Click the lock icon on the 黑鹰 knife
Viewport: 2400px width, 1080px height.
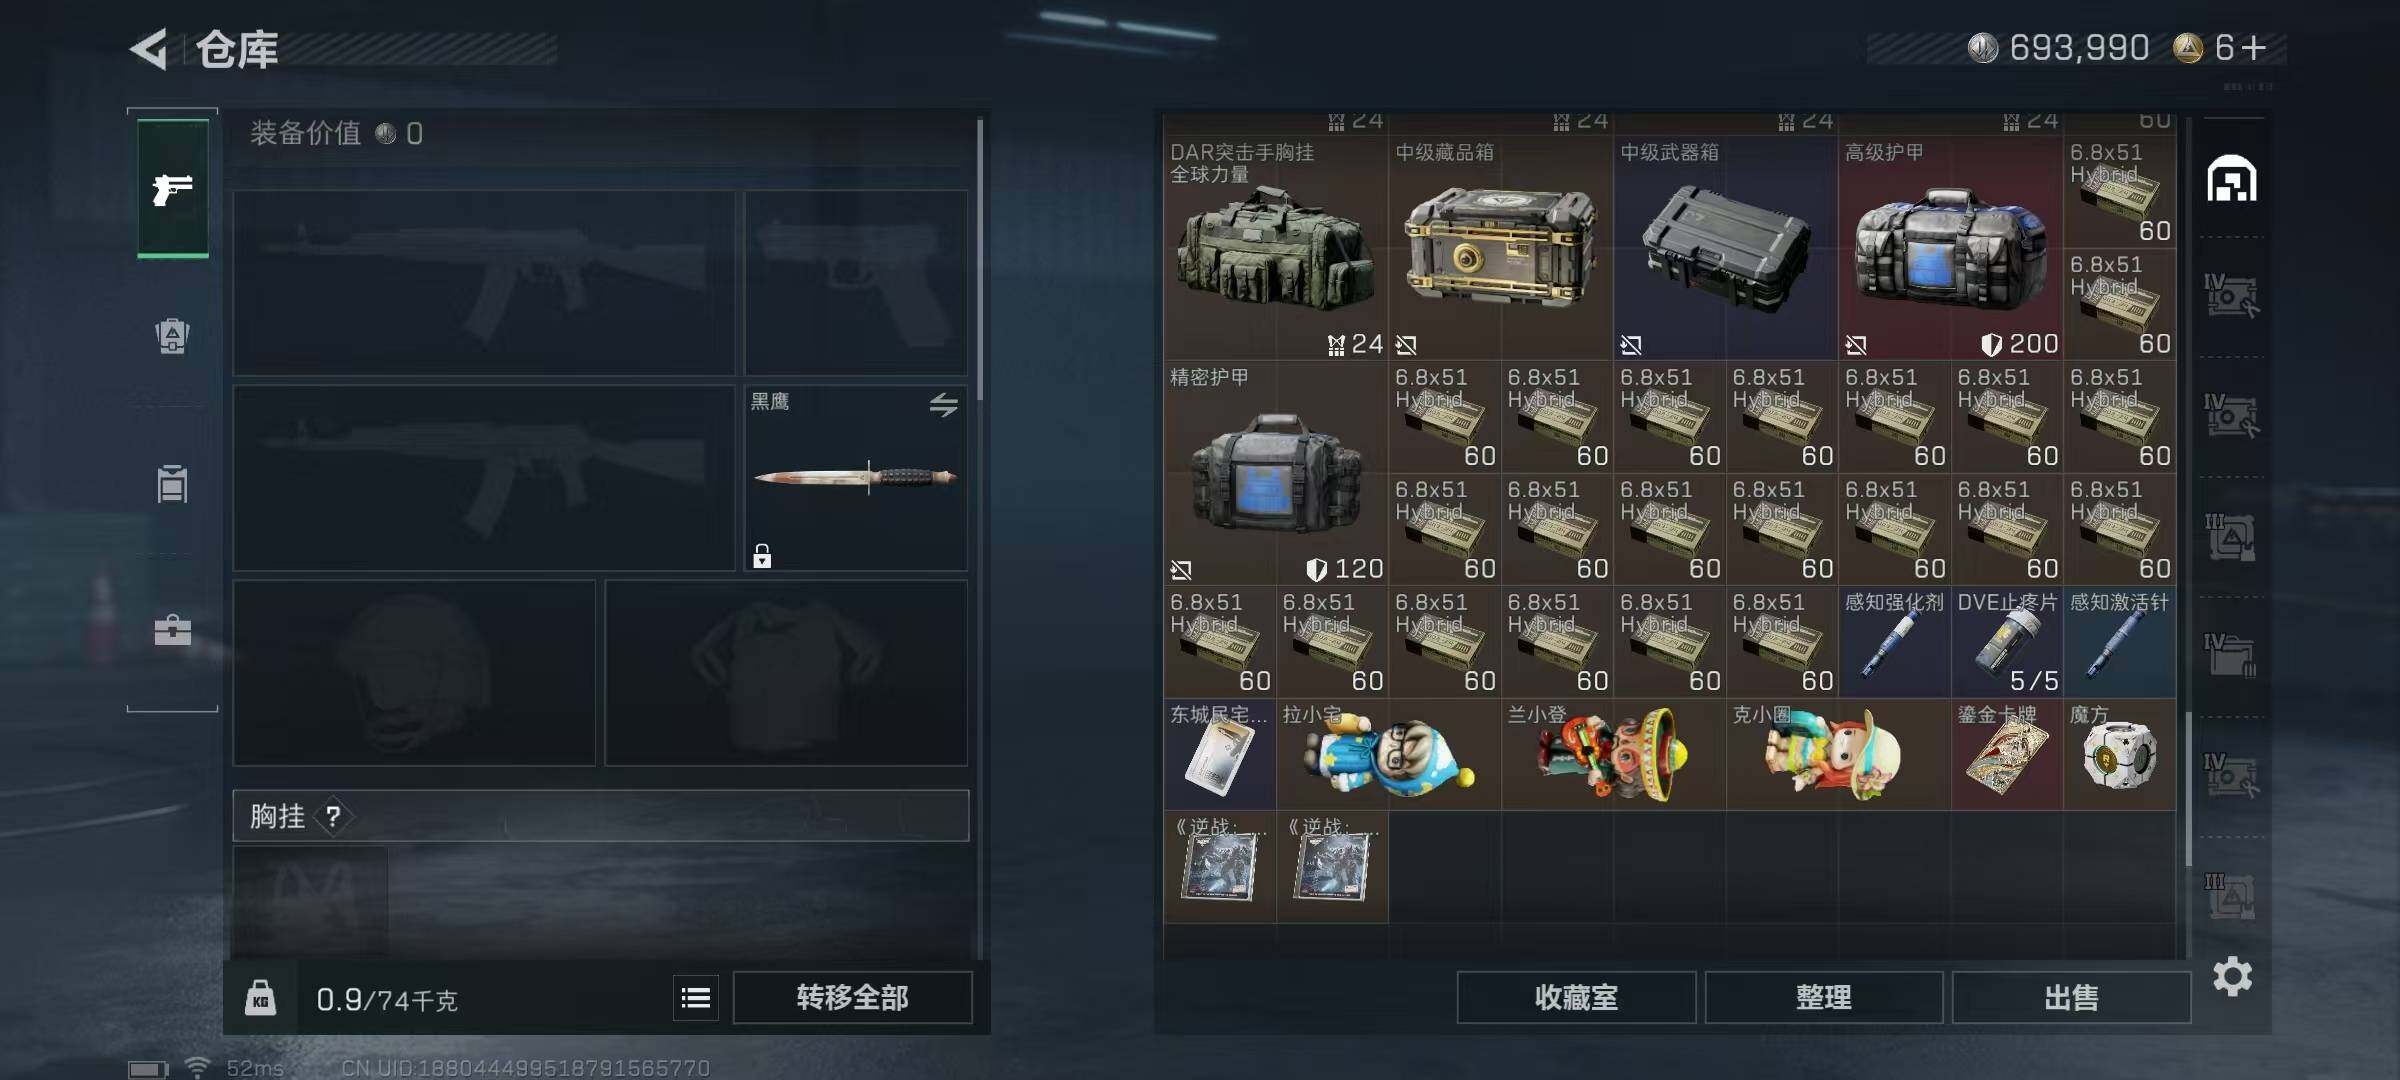tap(762, 556)
